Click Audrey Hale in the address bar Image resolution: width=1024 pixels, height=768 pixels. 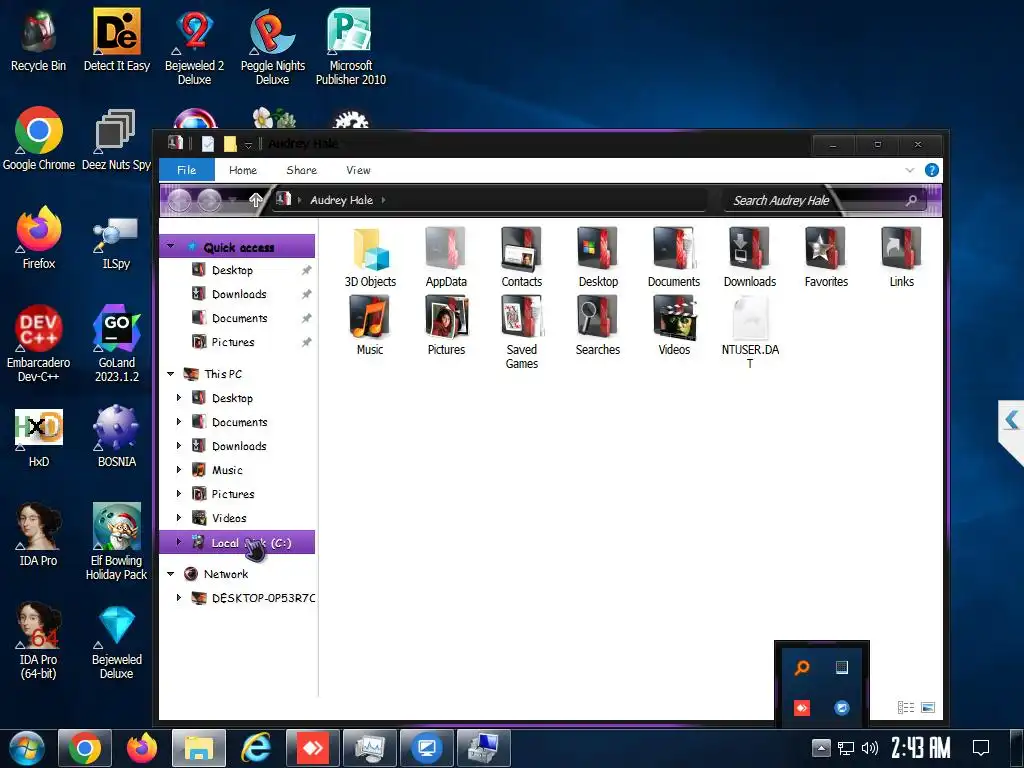[342, 200]
